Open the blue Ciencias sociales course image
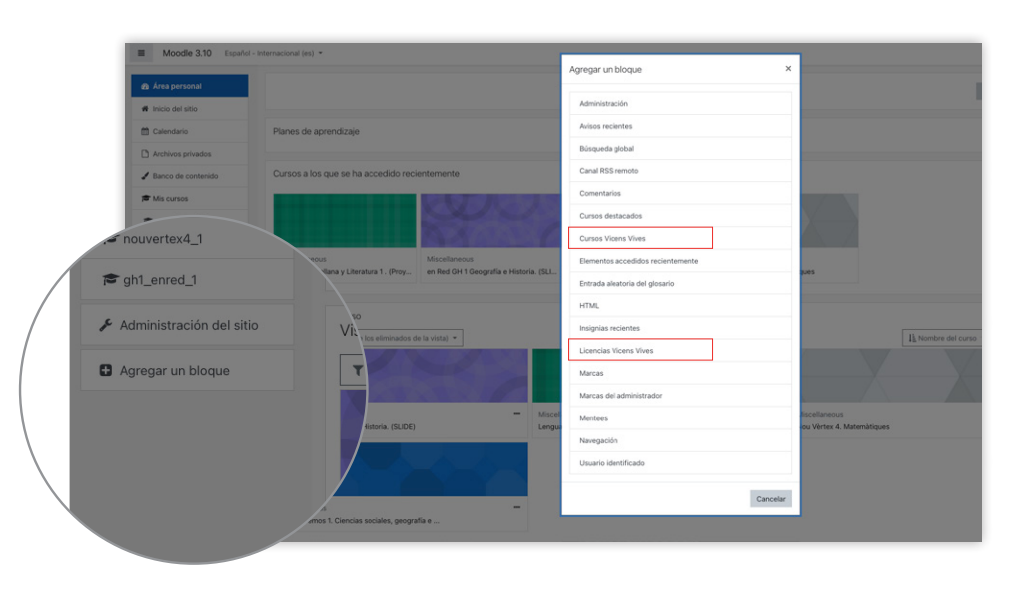 coord(434,469)
